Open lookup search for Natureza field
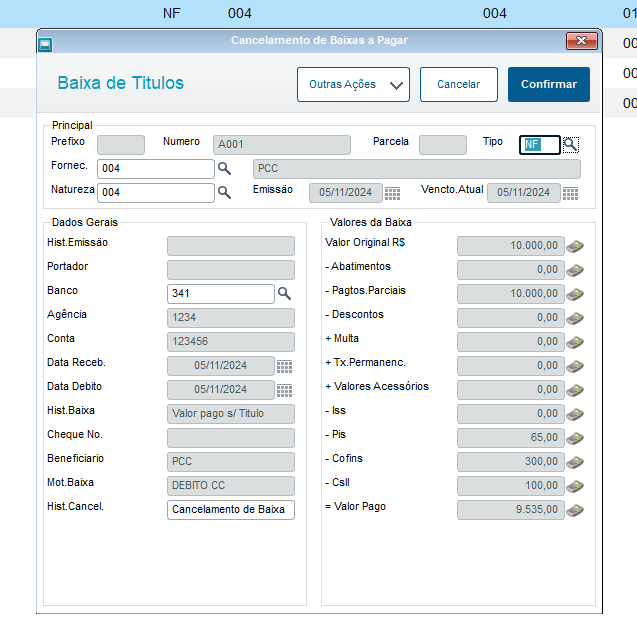This screenshot has width=637, height=633. point(224,193)
